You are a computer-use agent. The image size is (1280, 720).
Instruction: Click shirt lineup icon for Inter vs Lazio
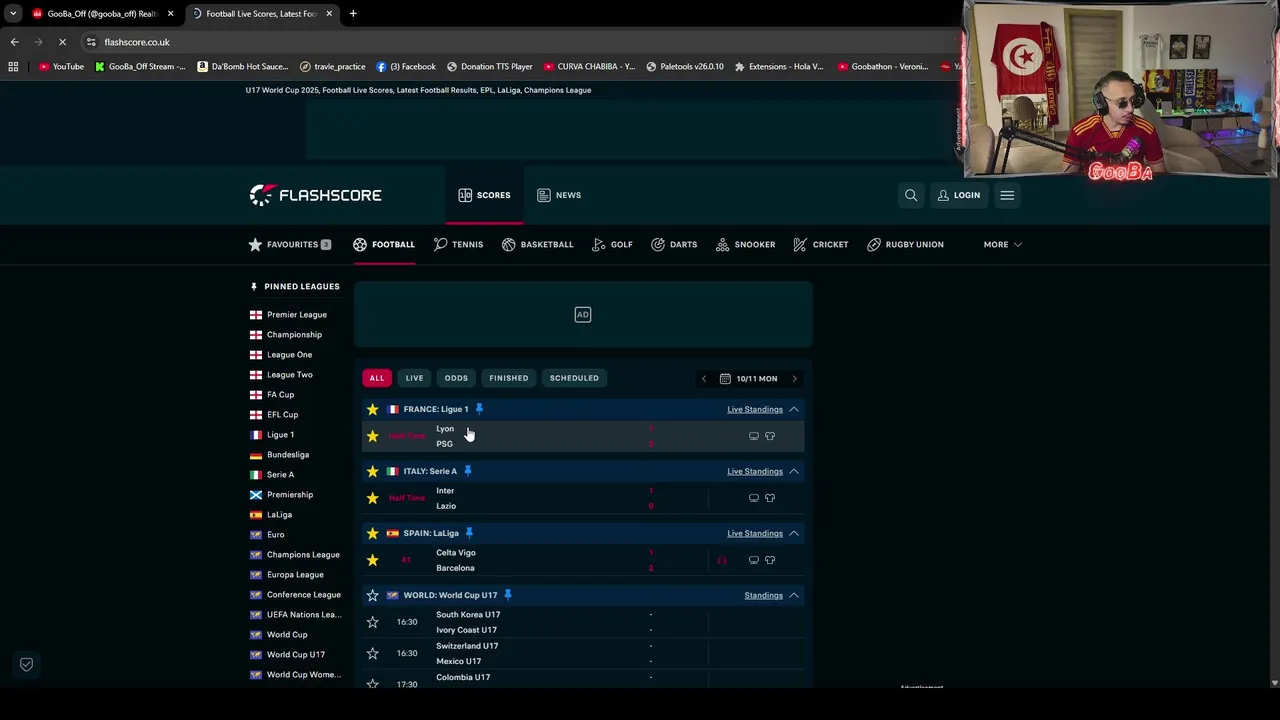pos(770,498)
